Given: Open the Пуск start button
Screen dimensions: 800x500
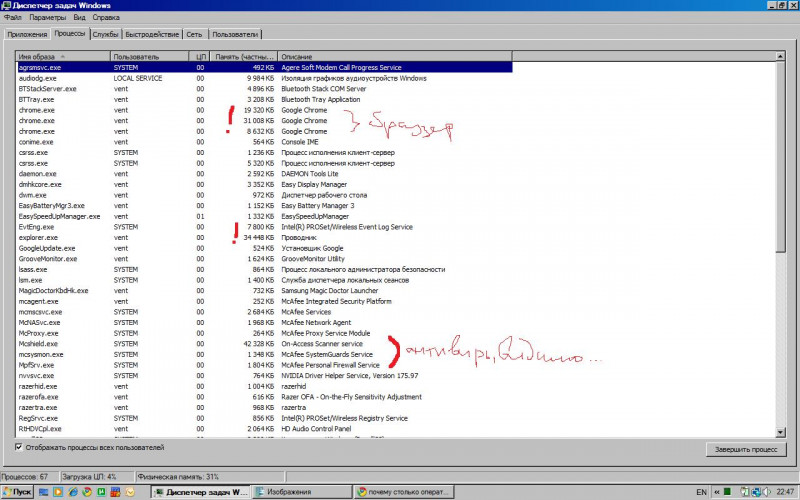Looking at the screenshot, I should point(17,492).
